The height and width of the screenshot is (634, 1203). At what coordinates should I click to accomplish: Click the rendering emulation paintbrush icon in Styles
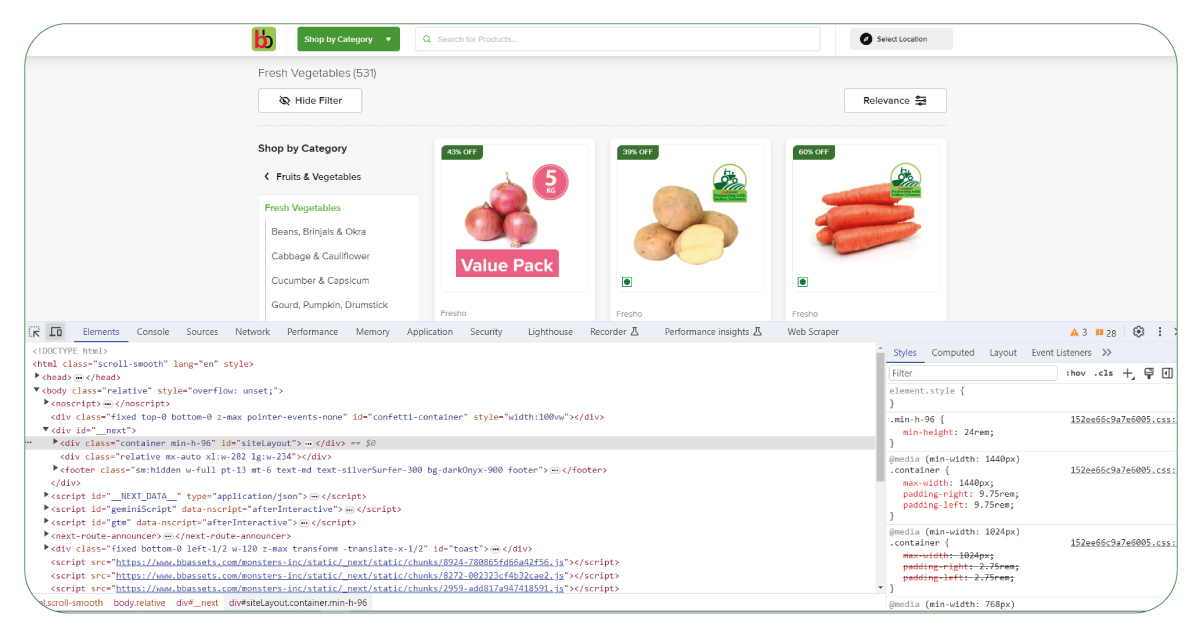[x=1149, y=373]
